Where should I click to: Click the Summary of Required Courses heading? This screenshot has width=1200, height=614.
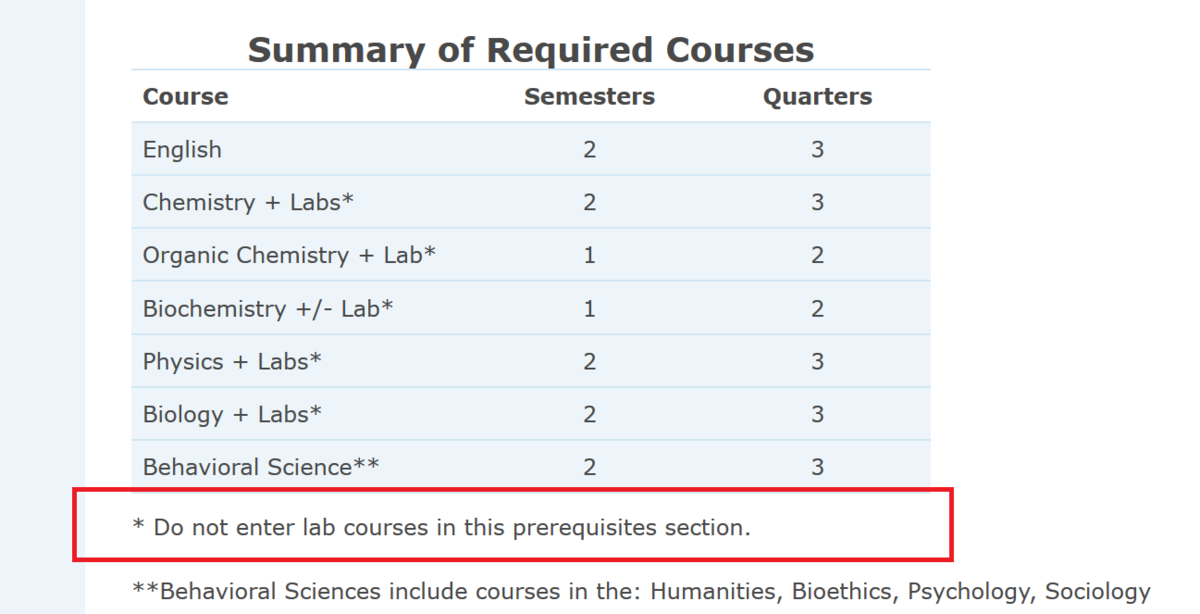pos(530,49)
